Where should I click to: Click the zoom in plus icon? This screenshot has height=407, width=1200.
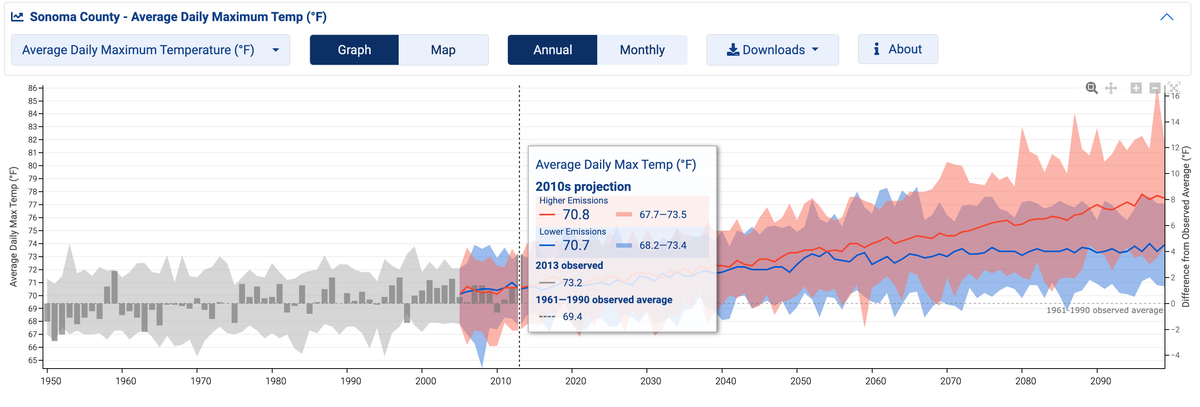tap(1136, 88)
